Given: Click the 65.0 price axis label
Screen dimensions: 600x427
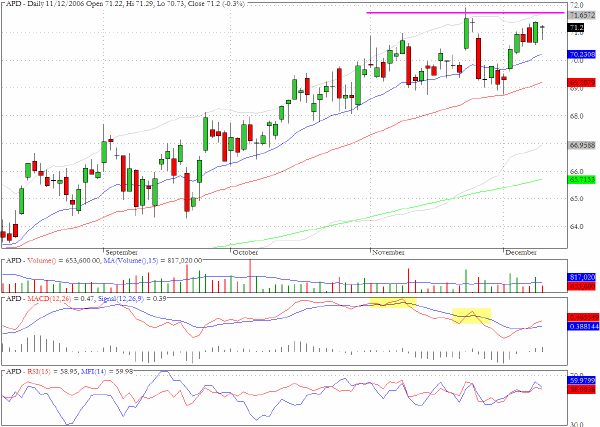Looking at the screenshot, I should coord(576,199).
